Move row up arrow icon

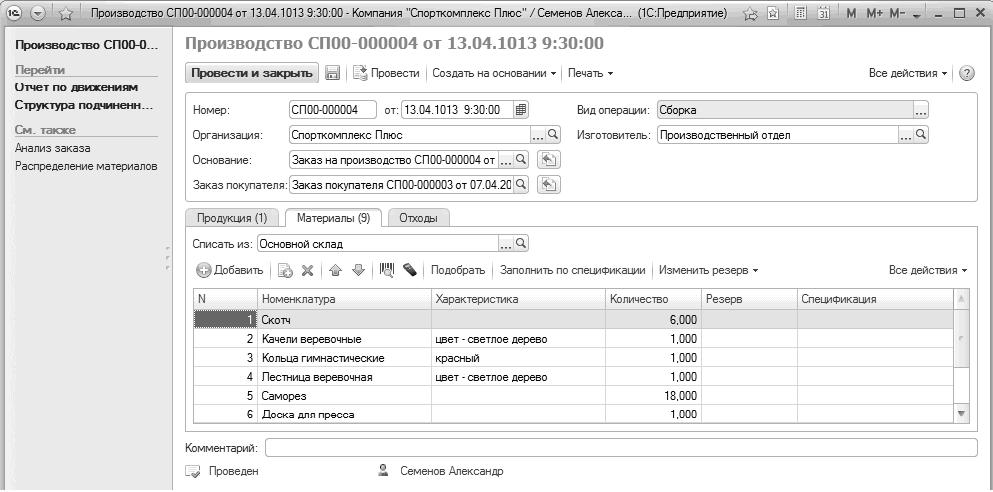pyautogui.click(x=336, y=270)
